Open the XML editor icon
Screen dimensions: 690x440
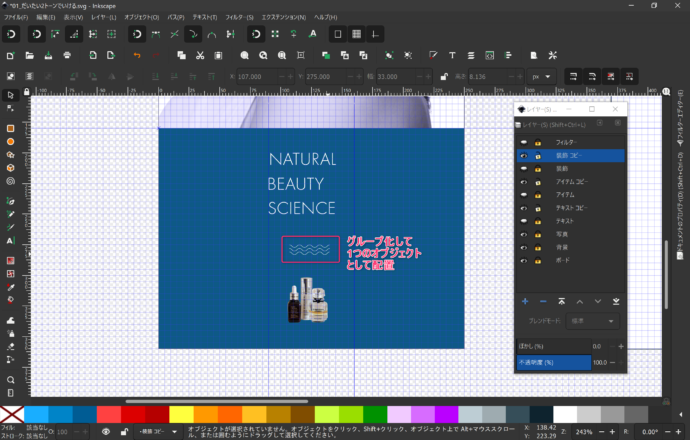[x=489, y=55]
